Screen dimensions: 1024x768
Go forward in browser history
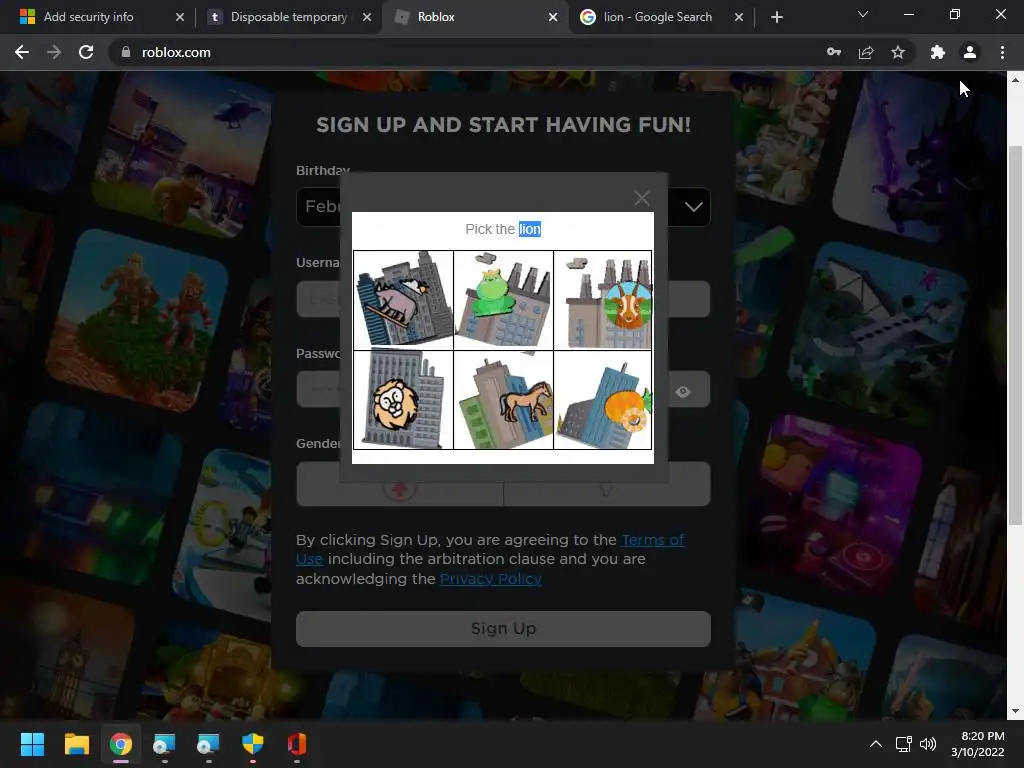pos(54,52)
